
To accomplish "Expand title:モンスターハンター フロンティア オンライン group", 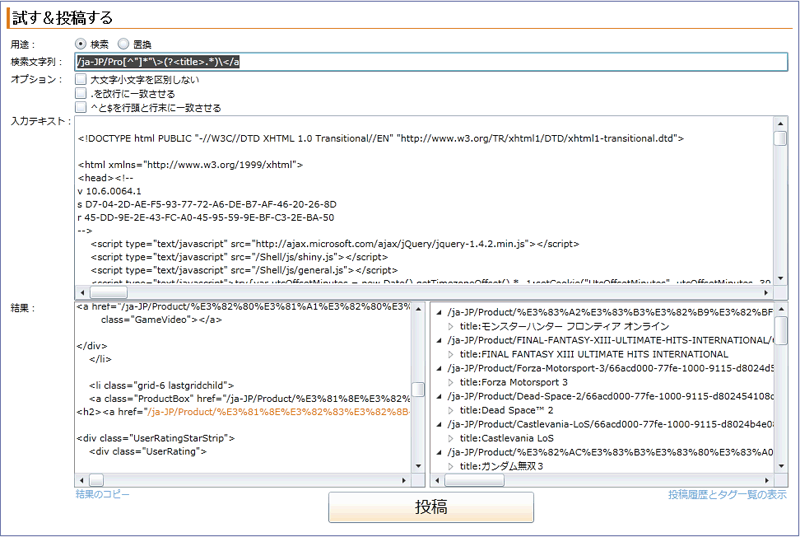I will tap(451, 326).
